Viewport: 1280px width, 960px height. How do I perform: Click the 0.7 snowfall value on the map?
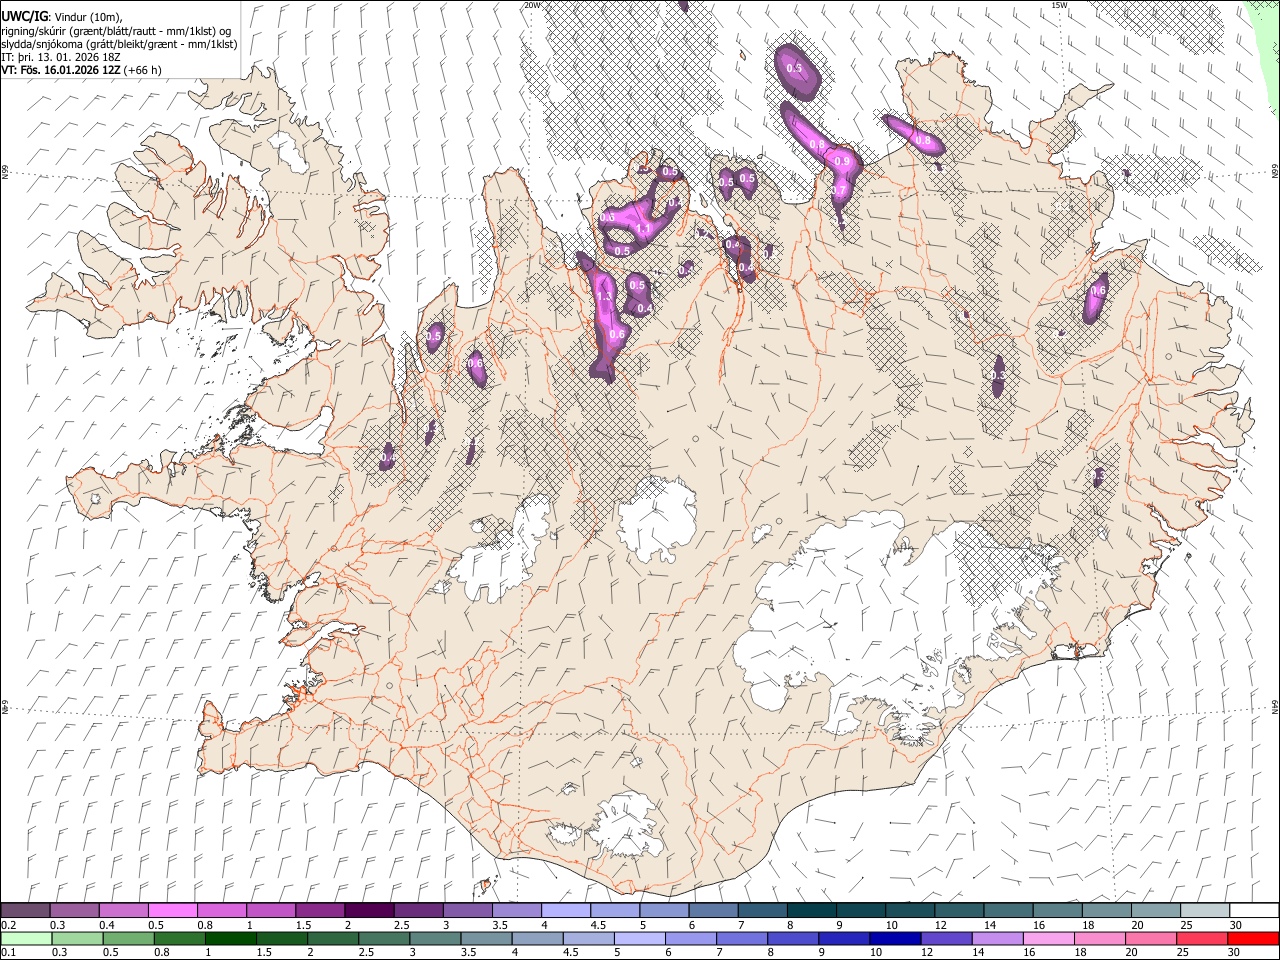pos(840,190)
